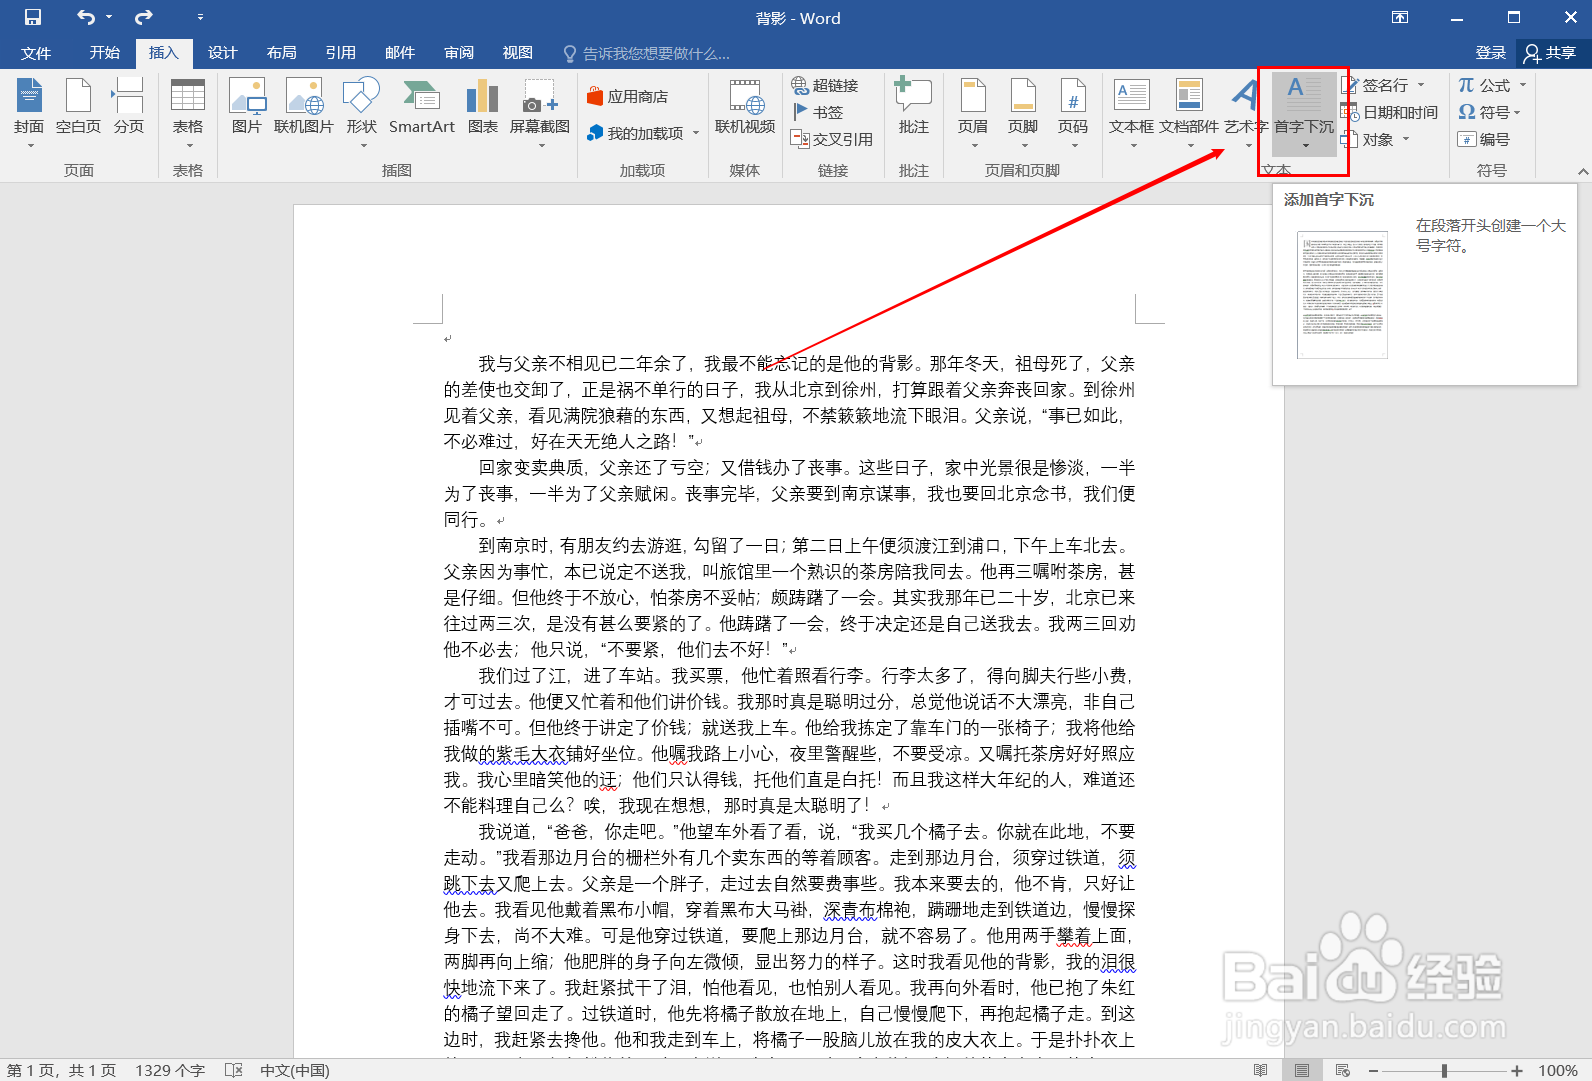The image size is (1592, 1081).
Task: Click the 100% zoom level
Action: (x=1558, y=1070)
